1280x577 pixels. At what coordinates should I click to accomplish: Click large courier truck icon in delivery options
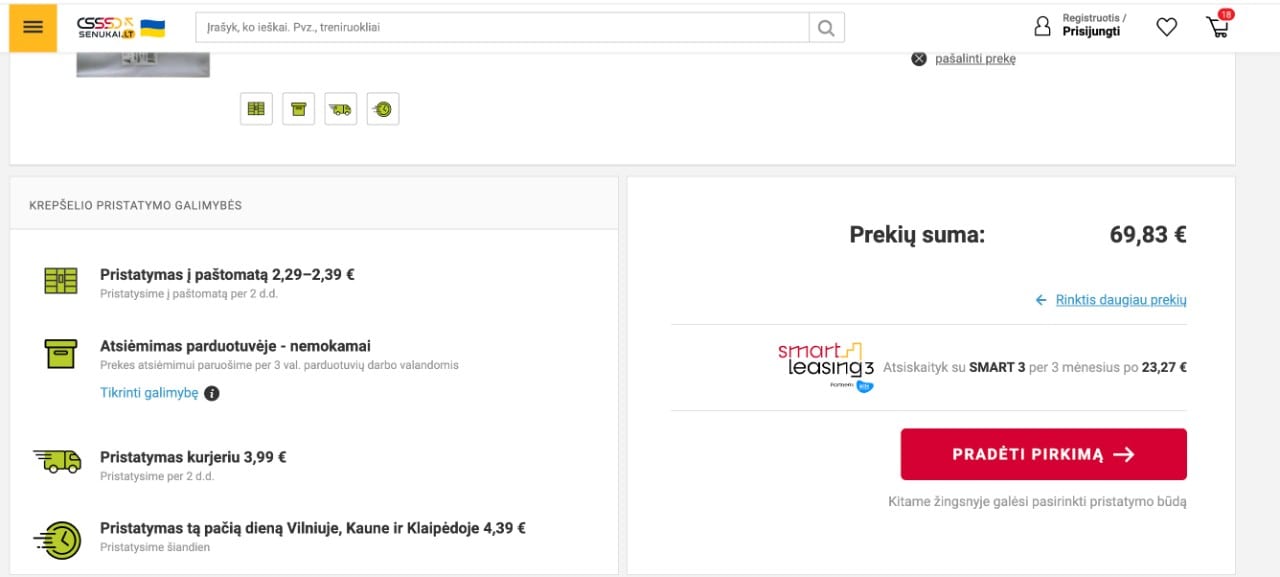click(58, 461)
